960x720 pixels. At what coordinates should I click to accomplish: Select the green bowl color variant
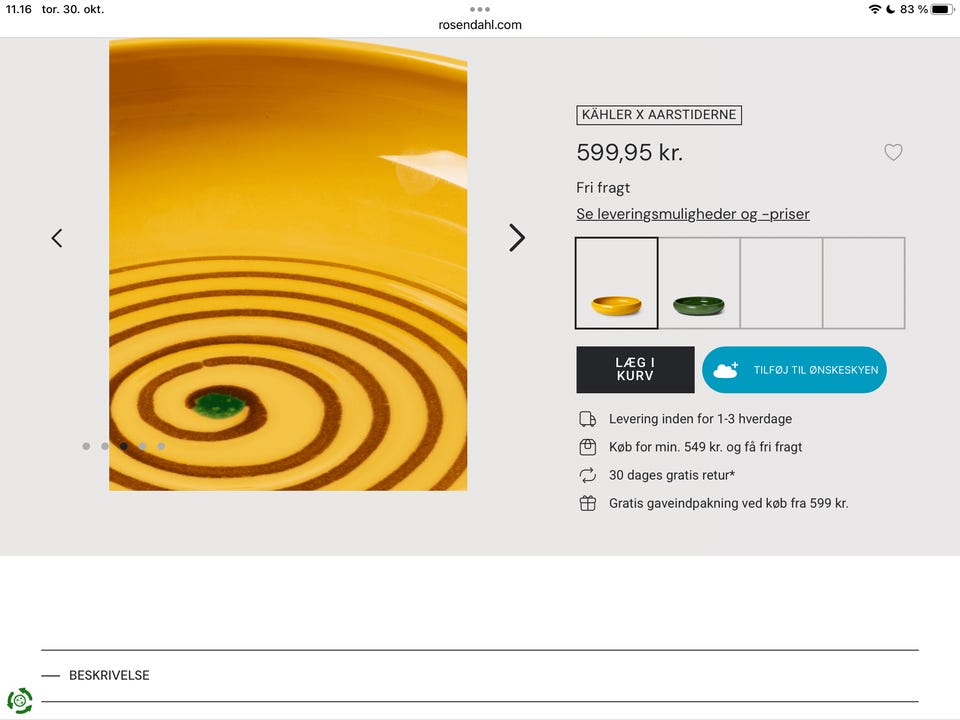[699, 283]
